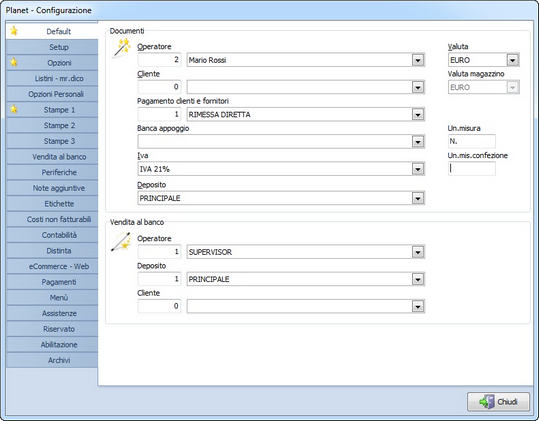This screenshot has height=421, width=539.
Task: Click the Chiudi button
Action: tap(498, 402)
